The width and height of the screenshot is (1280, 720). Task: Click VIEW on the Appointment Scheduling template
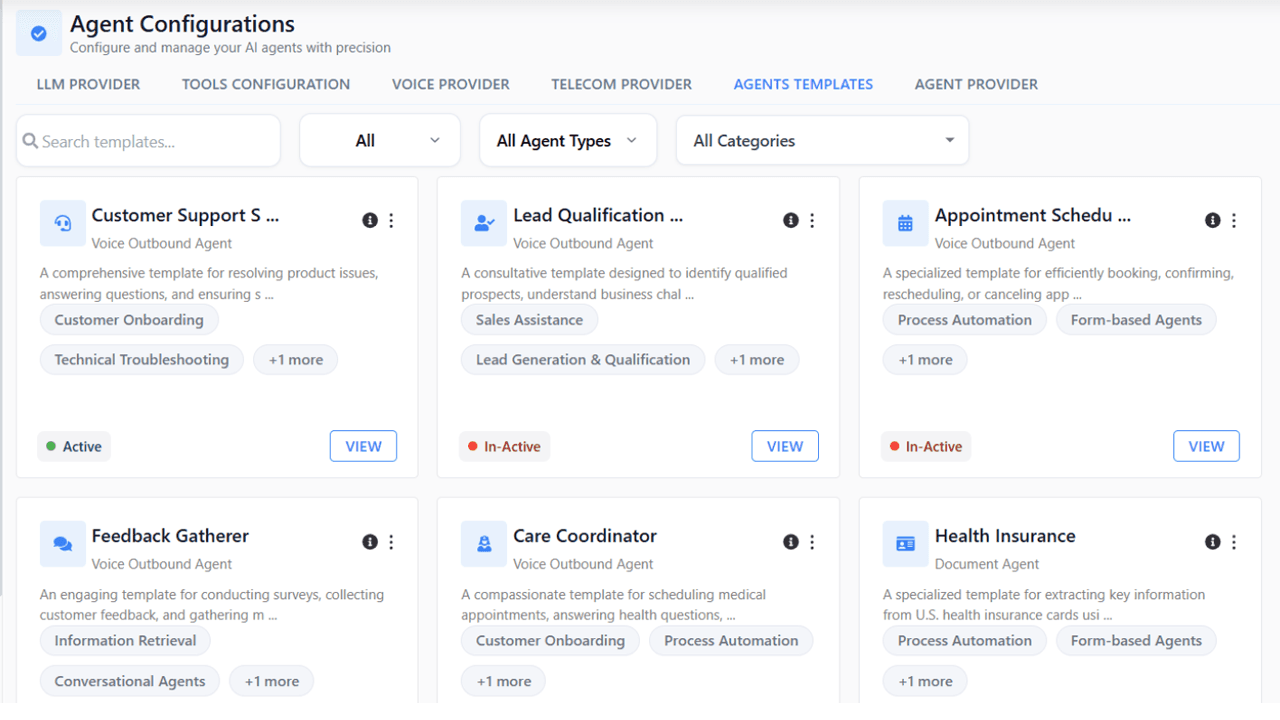pos(1206,446)
